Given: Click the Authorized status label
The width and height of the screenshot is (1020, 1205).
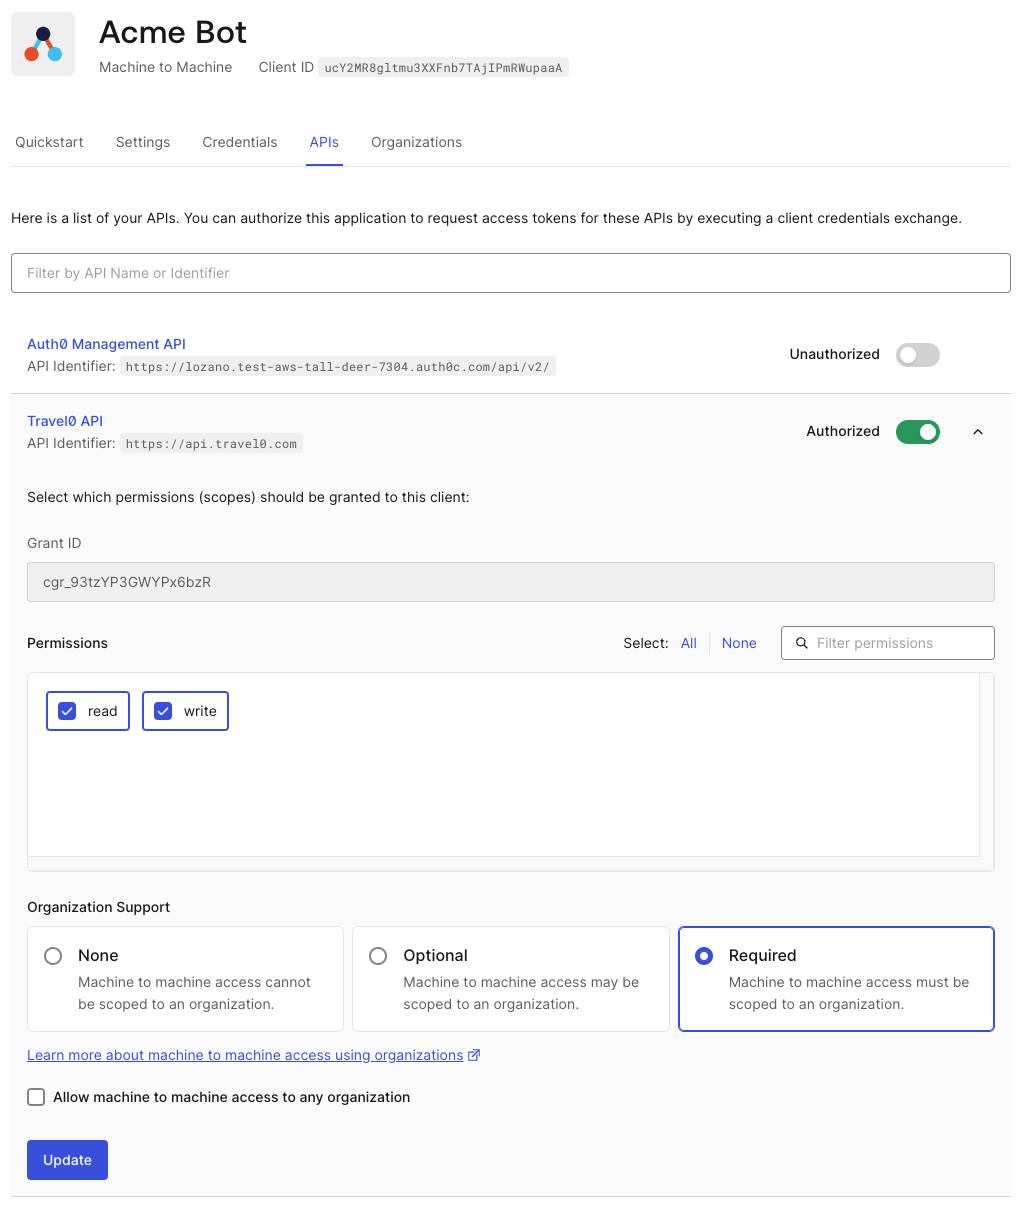Looking at the screenshot, I should [843, 431].
